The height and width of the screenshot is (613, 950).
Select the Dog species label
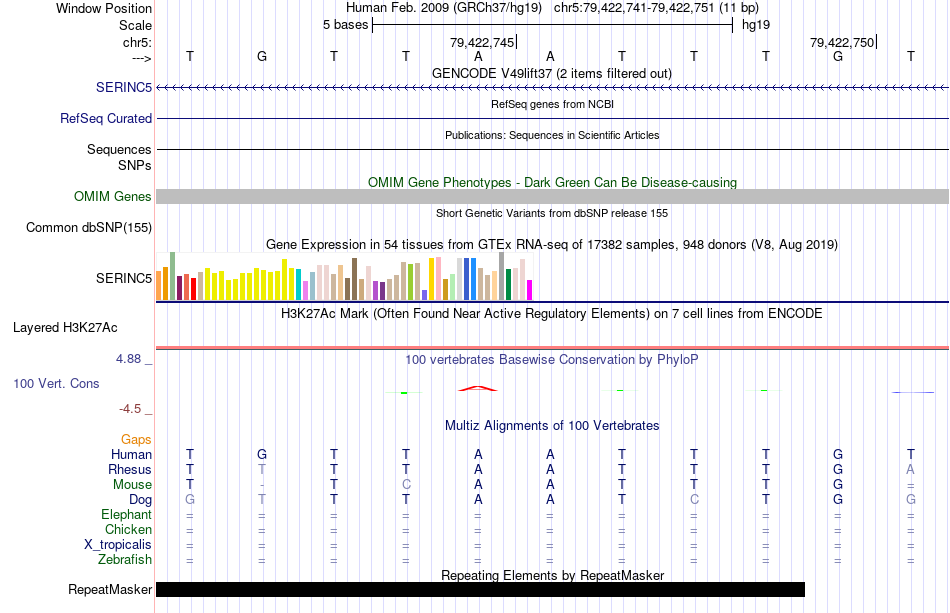141,499
